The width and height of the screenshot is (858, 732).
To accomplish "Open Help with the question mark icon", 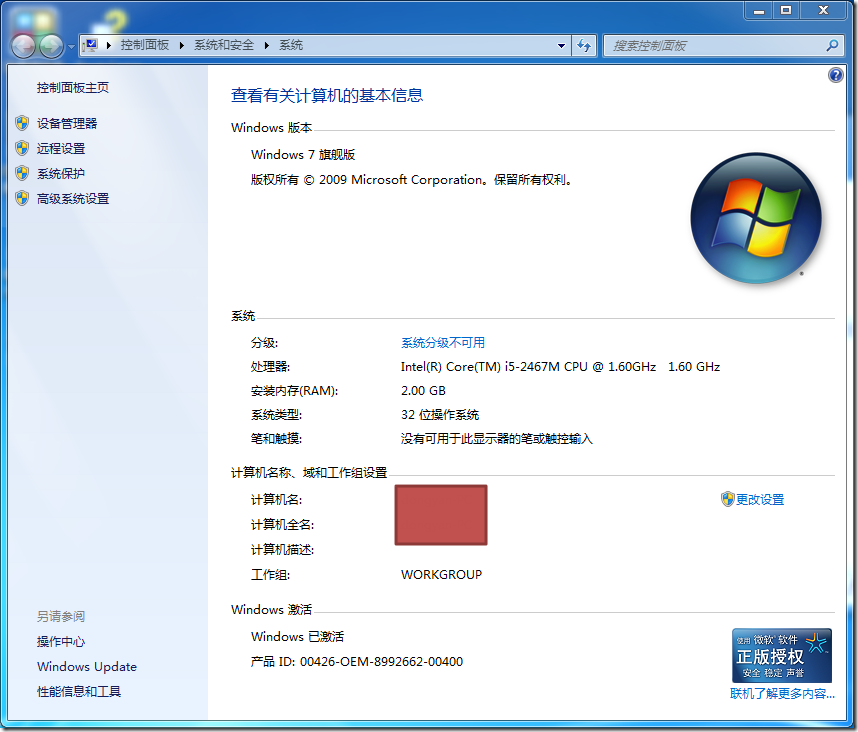I will (x=836, y=75).
